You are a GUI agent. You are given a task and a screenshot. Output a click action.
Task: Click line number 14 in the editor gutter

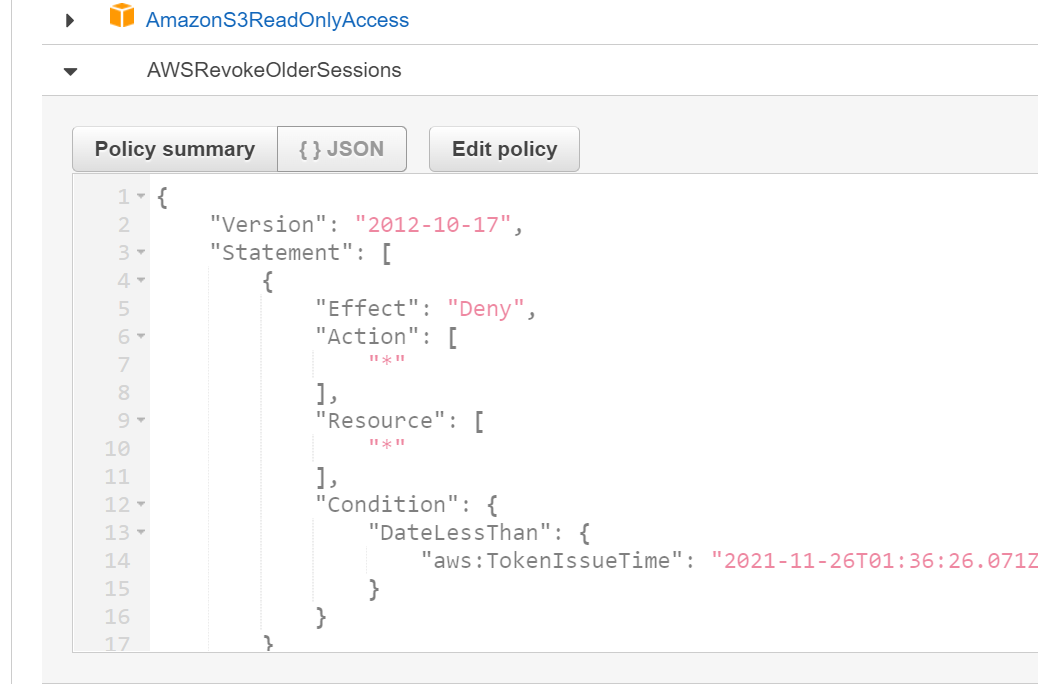pyautogui.click(x=117, y=560)
